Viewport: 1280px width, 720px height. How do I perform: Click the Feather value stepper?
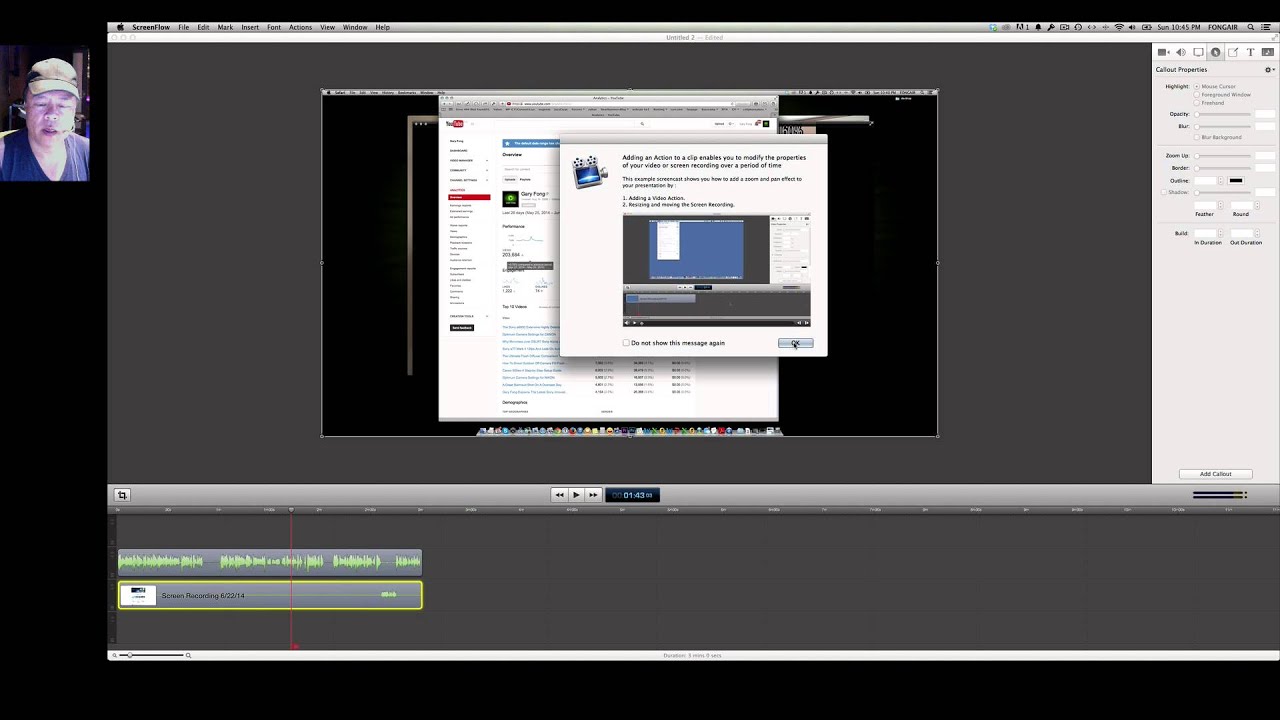(x=1220, y=205)
